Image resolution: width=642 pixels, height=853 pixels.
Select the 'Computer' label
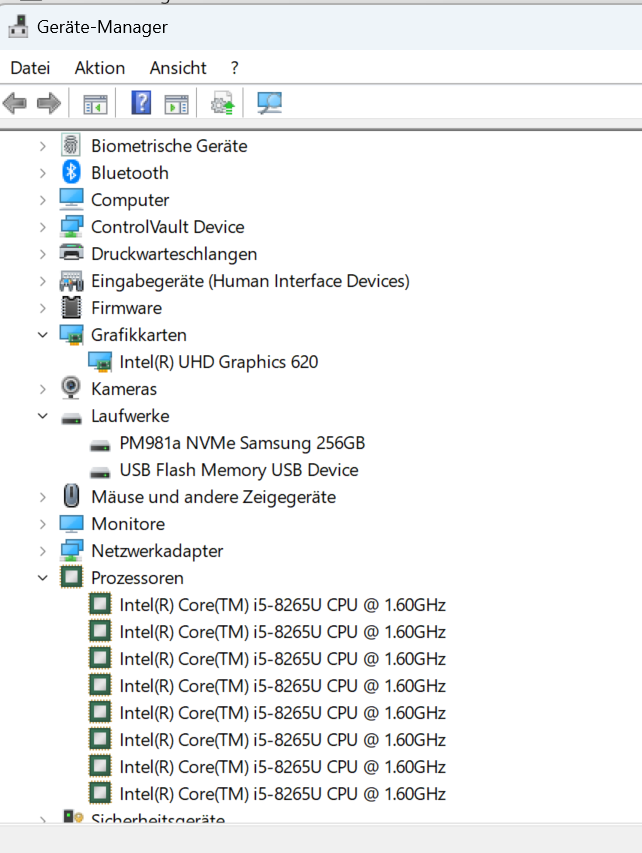(130, 200)
